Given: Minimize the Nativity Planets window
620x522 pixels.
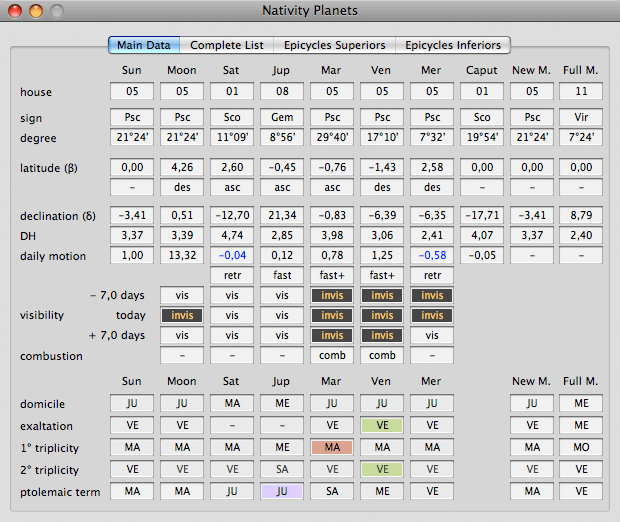Looking at the screenshot, I should pos(36,11).
